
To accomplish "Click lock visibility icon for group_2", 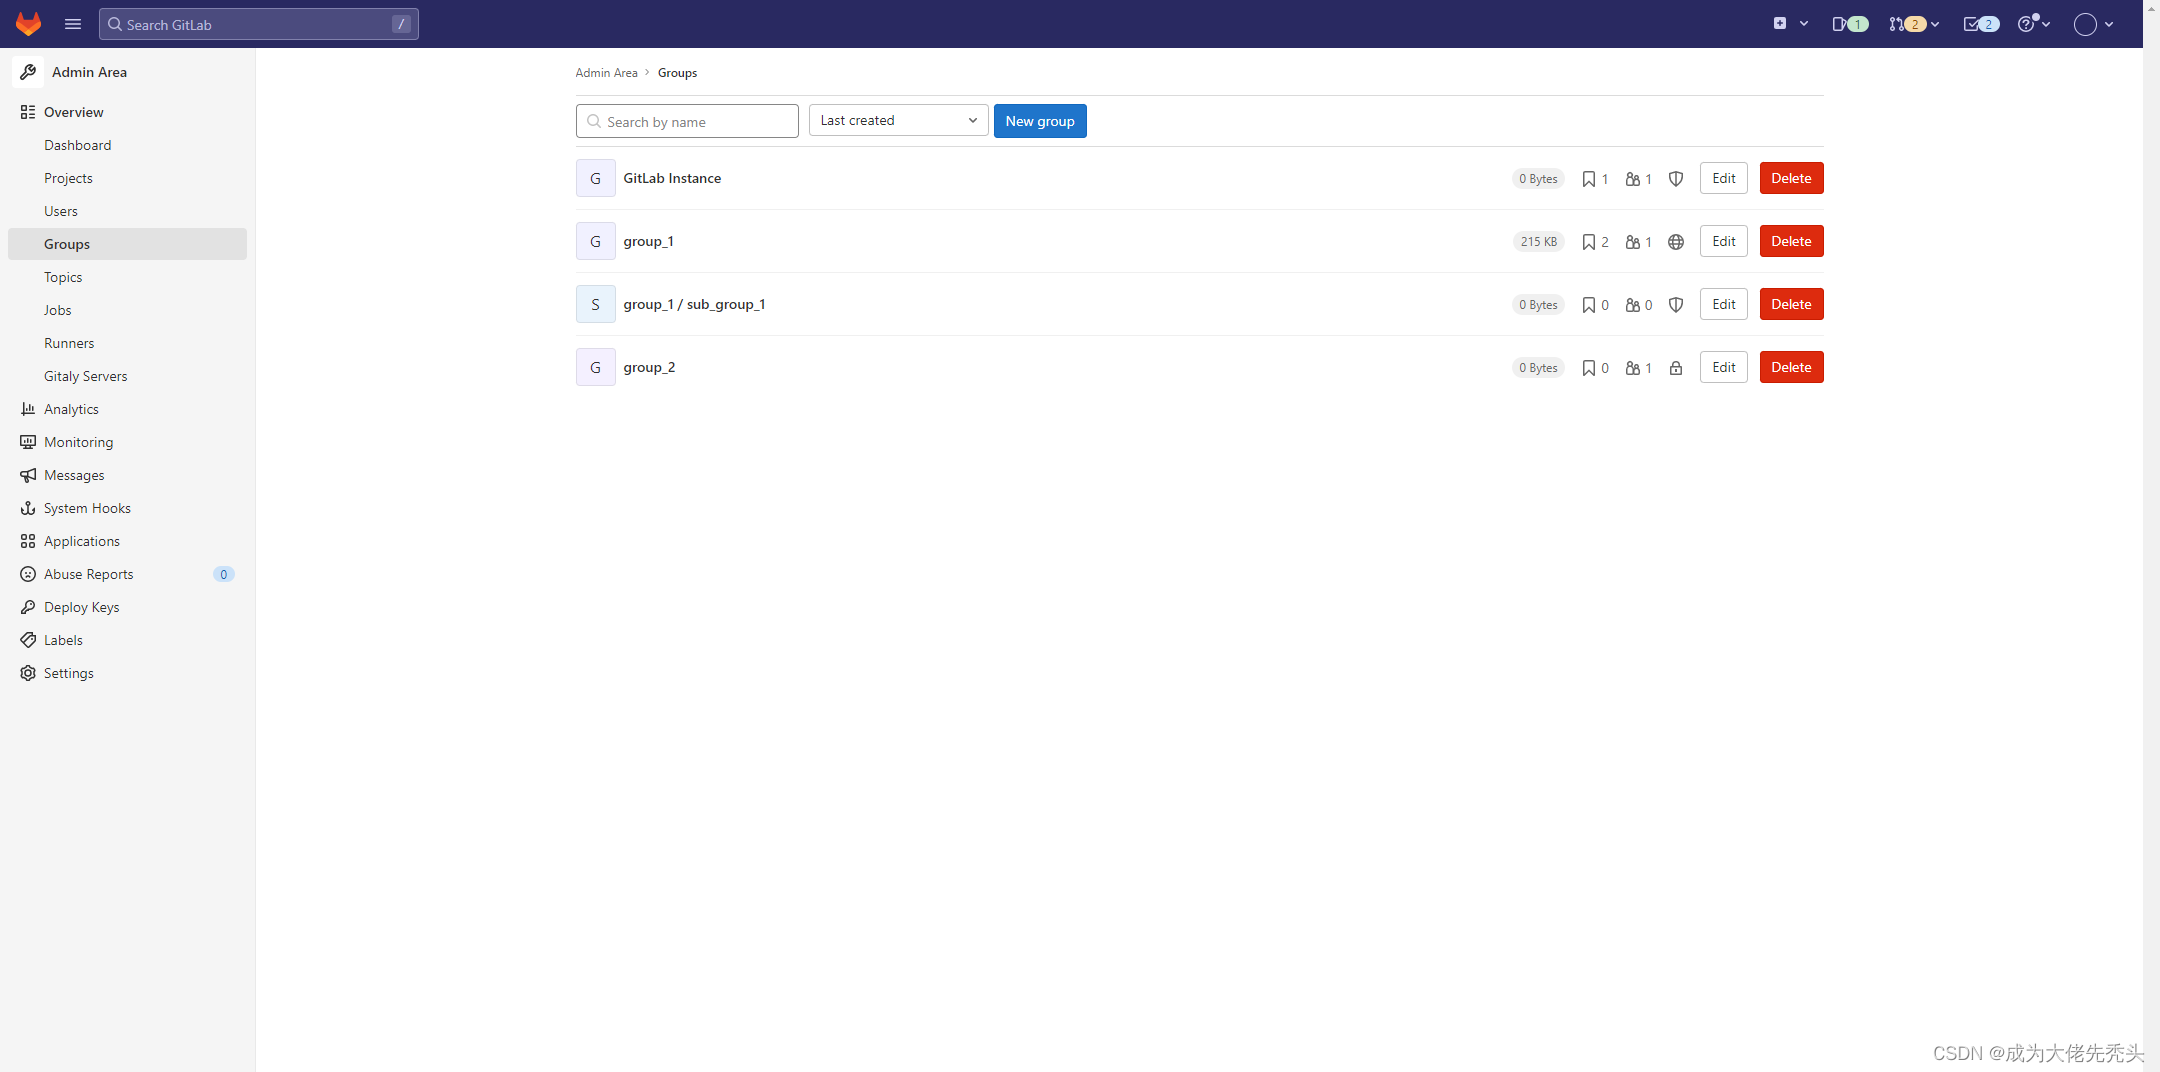I will click(x=1676, y=368).
